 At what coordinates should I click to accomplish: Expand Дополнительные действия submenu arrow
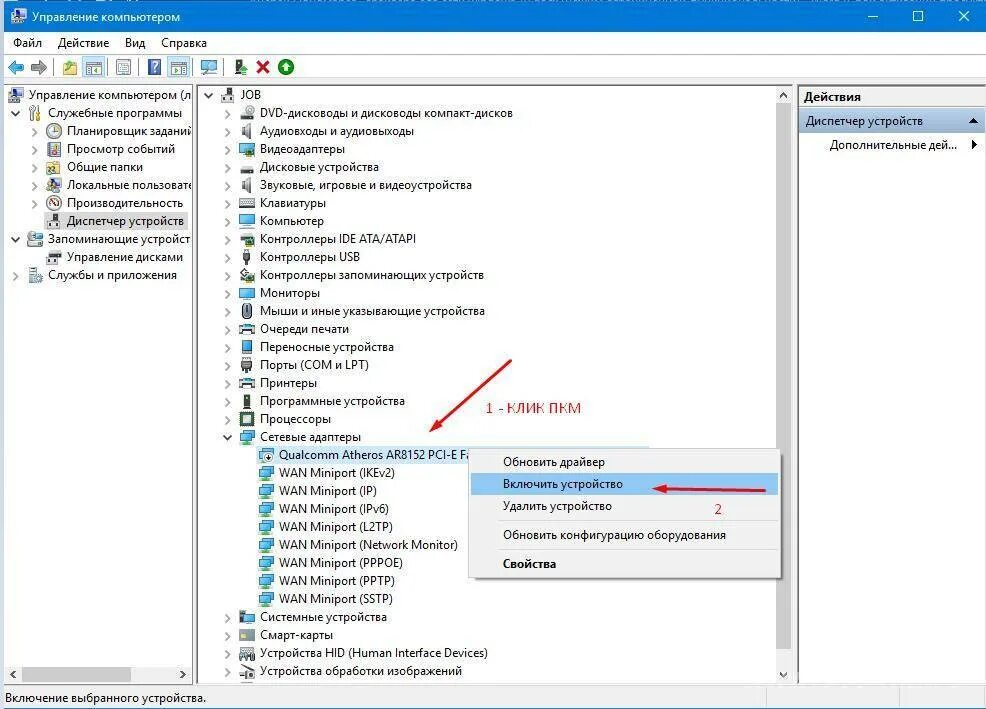tap(974, 145)
